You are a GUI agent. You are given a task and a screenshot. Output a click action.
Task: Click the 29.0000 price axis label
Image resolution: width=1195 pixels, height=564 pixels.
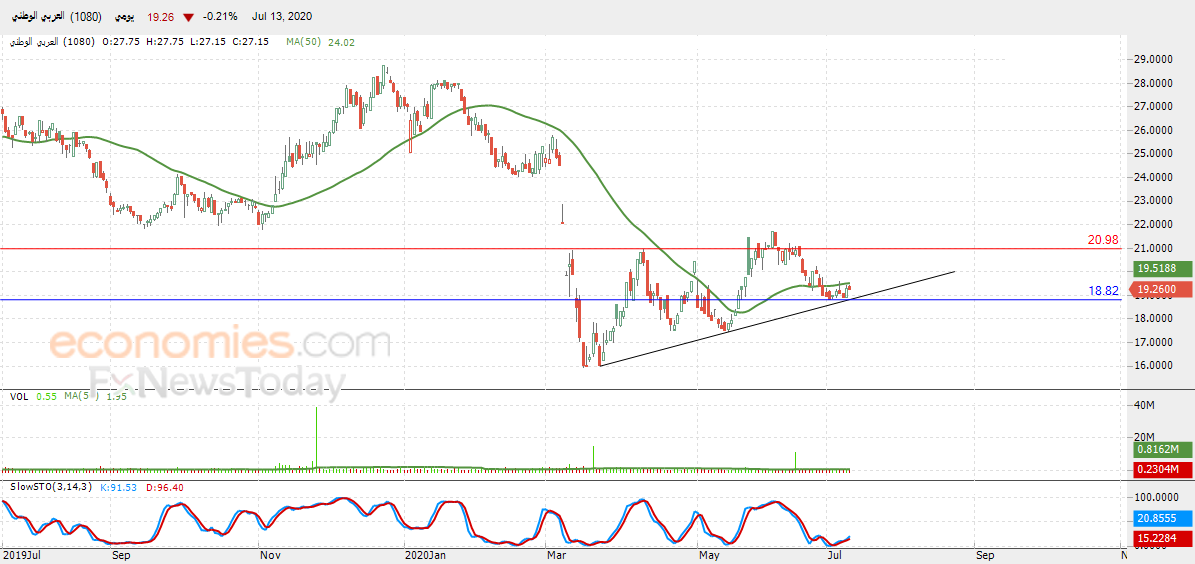(1152, 59)
